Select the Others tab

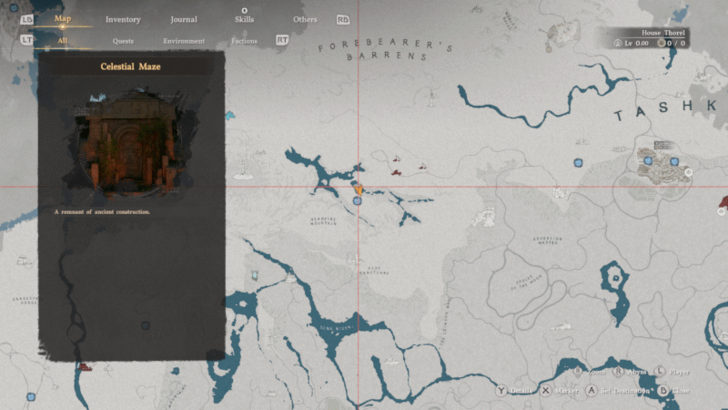point(305,20)
